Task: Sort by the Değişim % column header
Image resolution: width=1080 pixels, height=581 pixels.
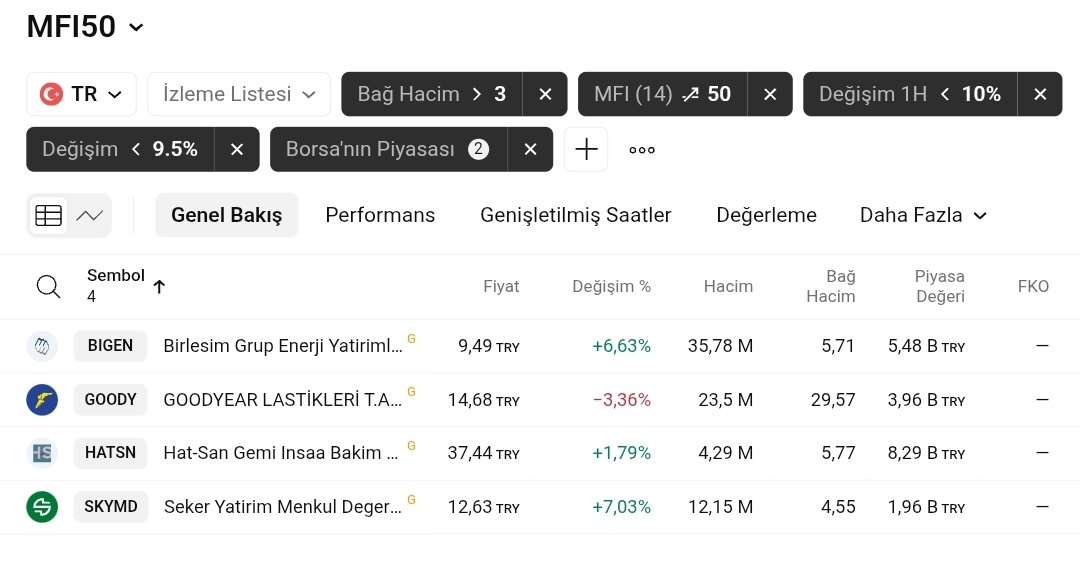Action: click(x=611, y=287)
